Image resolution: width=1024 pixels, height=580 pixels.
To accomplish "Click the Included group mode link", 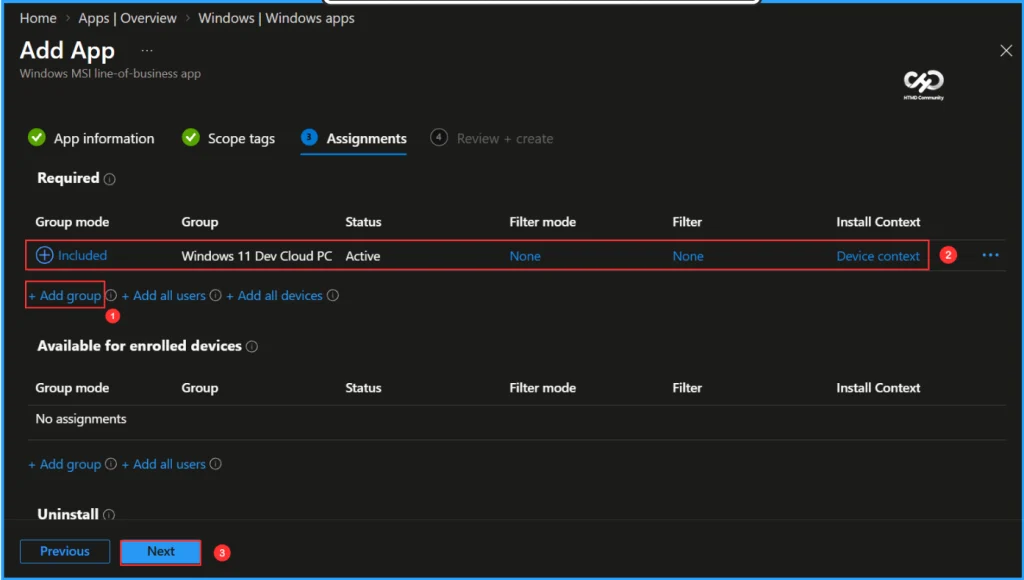I will coord(82,255).
